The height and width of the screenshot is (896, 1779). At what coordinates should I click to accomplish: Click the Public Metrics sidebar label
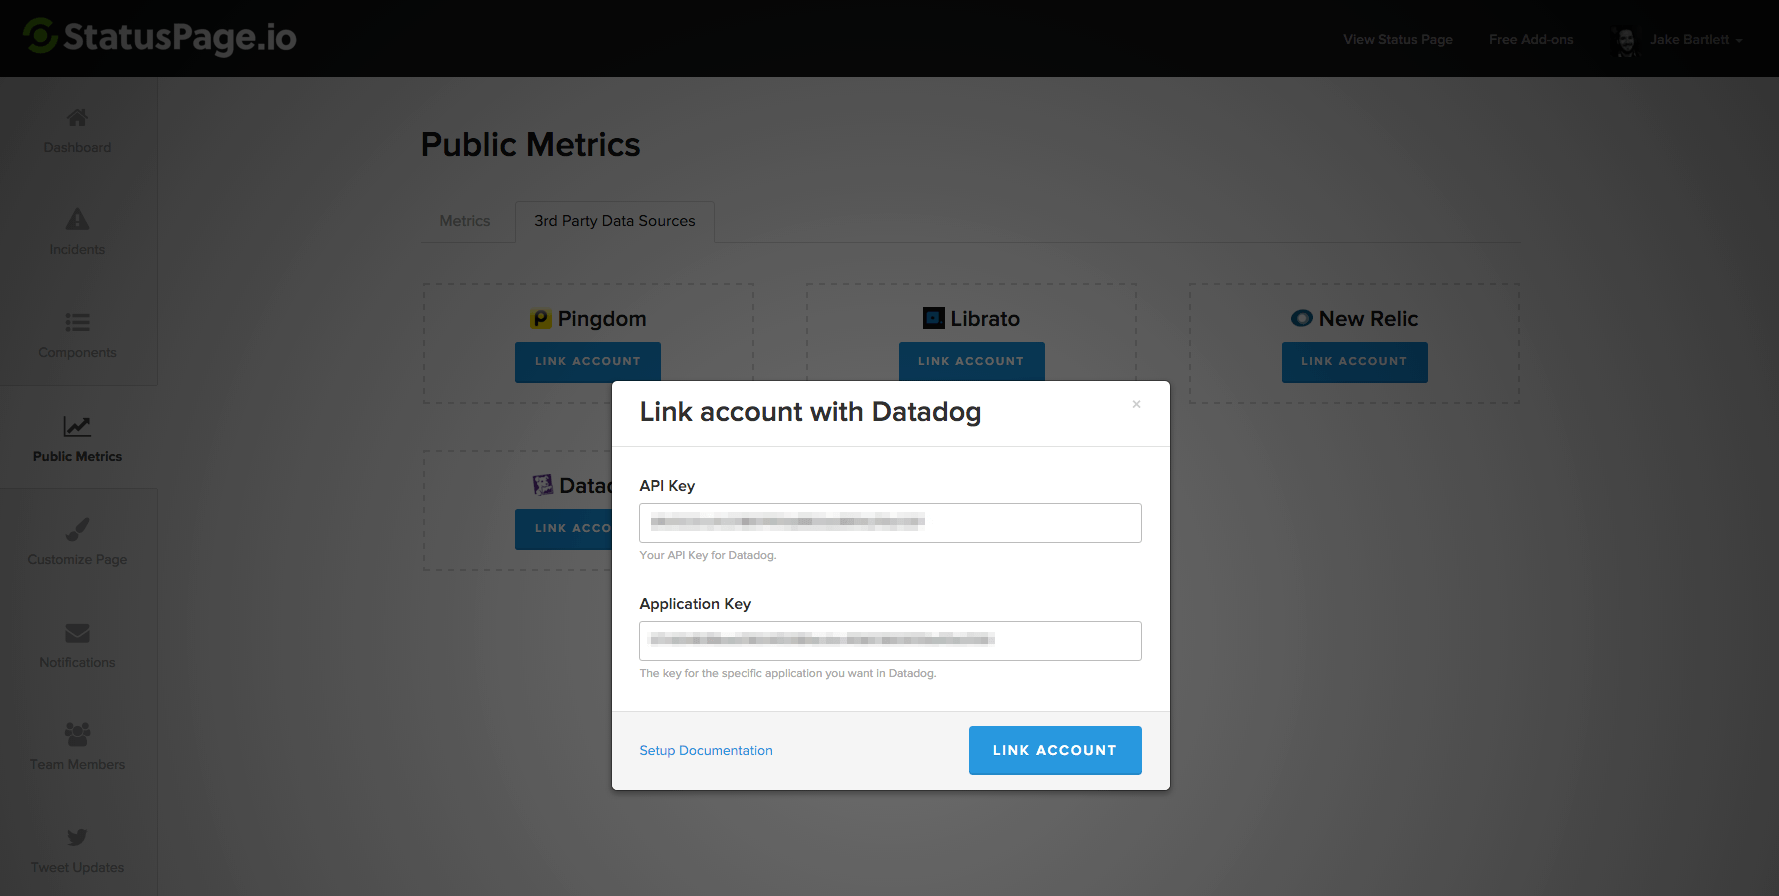[77, 456]
